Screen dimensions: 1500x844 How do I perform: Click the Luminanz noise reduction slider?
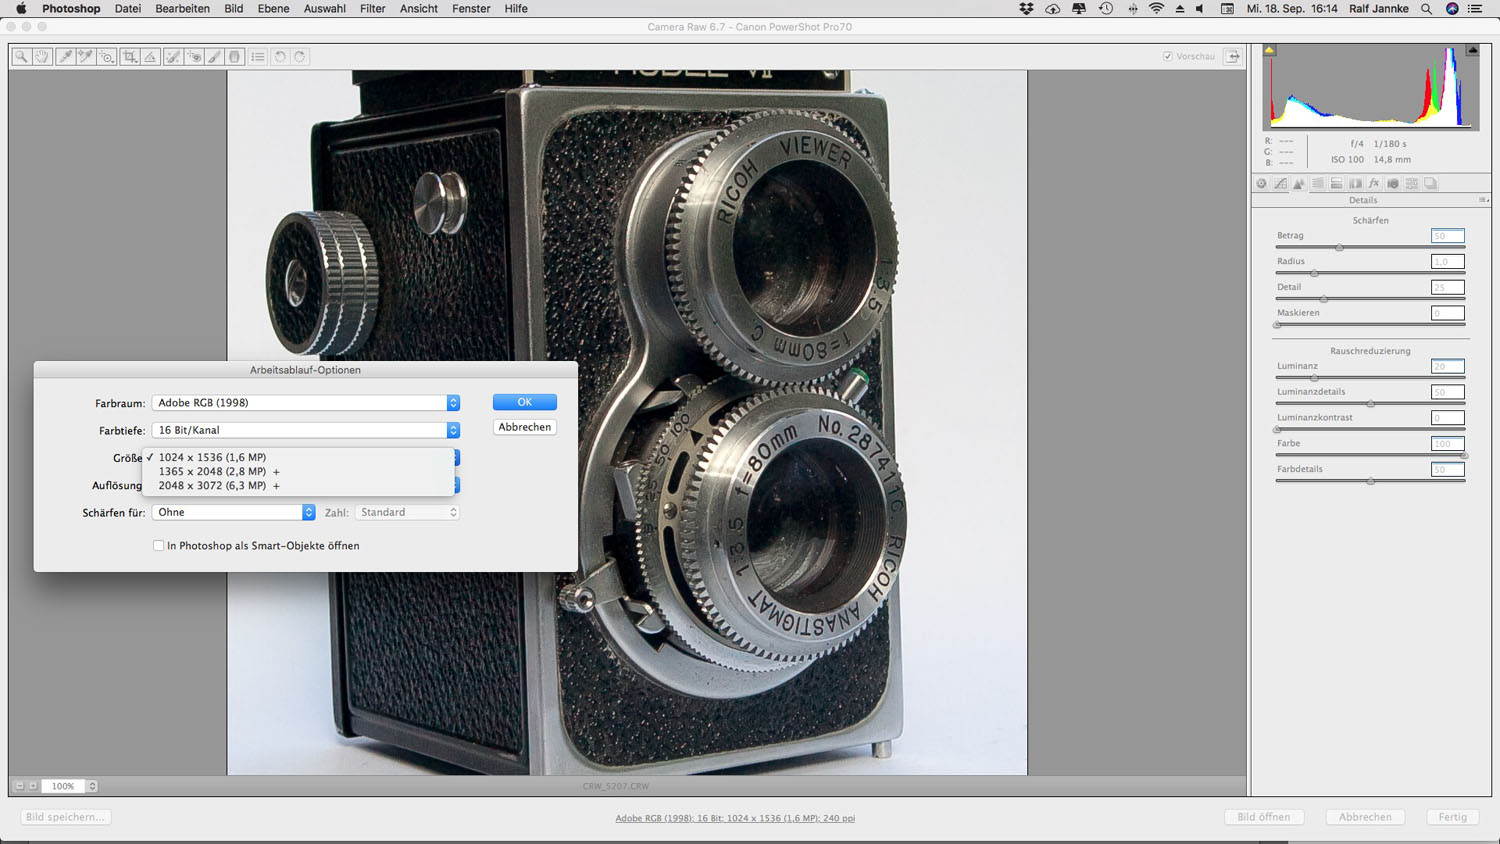coord(1370,378)
